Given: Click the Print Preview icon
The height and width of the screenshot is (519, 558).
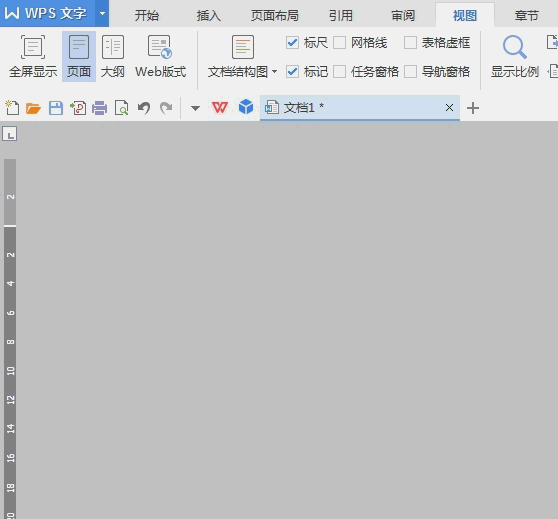Looking at the screenshot, I should click(121, 108).
